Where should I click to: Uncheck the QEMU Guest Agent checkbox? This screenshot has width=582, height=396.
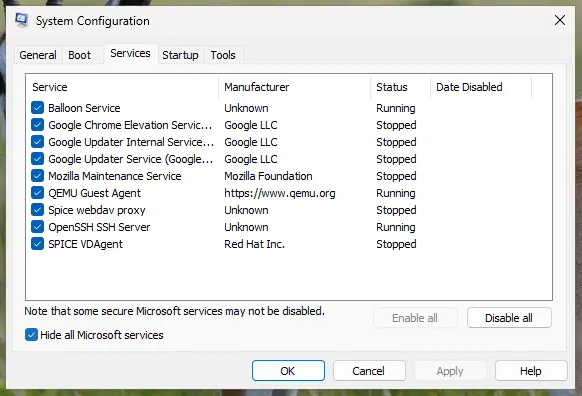[37, 193]
